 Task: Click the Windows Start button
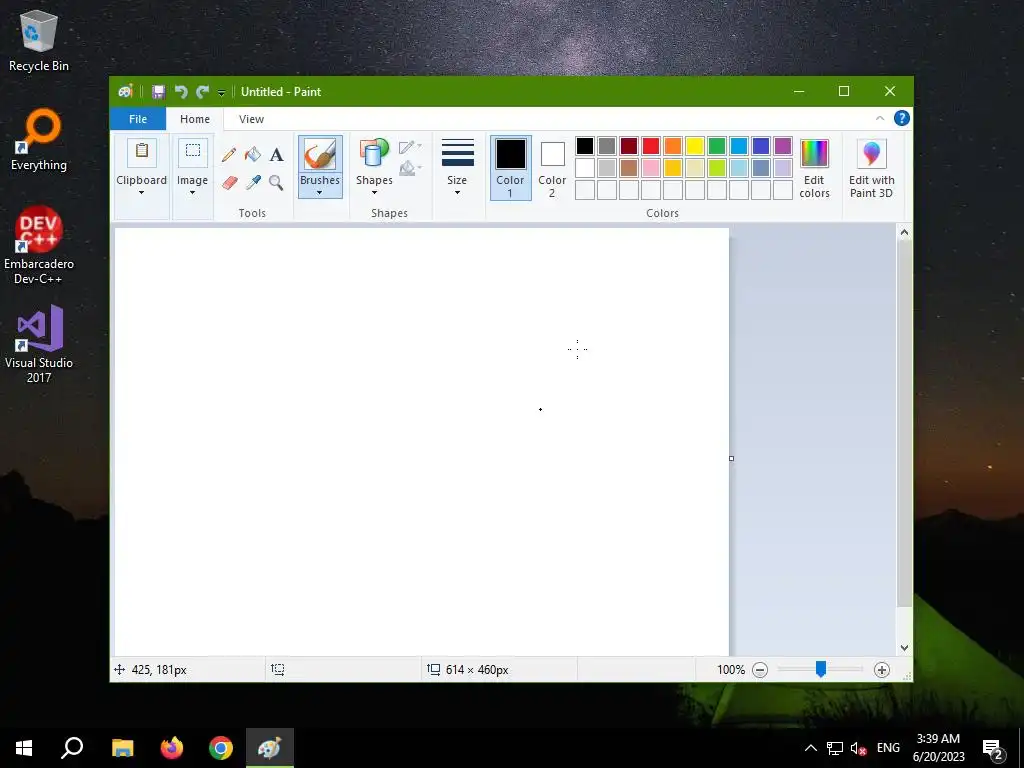[x=24, y=748]
